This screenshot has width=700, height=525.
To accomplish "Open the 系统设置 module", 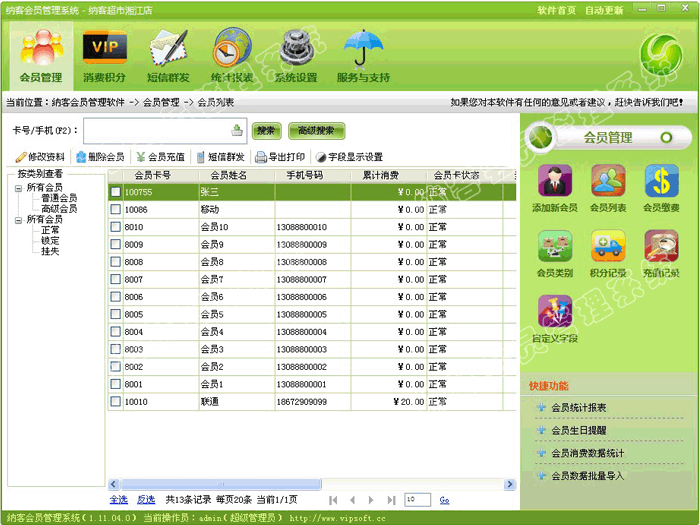I will point(296,55).
